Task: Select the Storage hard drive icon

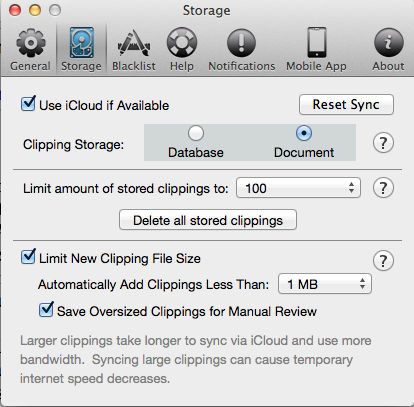Action: 81,43
